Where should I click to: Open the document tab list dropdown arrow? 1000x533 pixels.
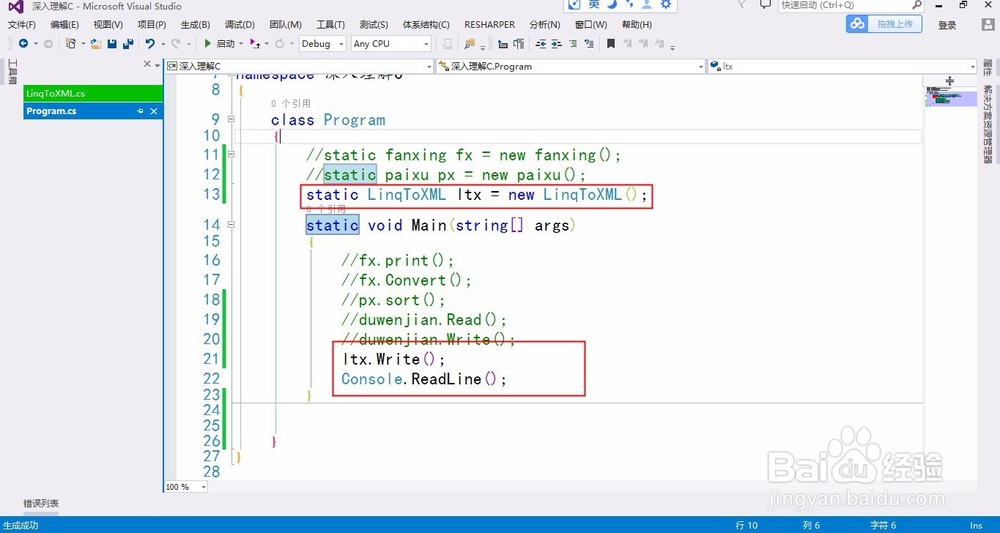tap(157, 65)
